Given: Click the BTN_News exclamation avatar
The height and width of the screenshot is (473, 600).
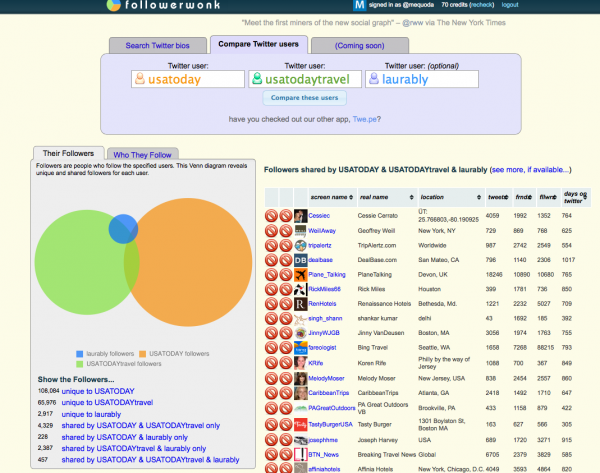Looking at the screenshot, I should (300, 455).
